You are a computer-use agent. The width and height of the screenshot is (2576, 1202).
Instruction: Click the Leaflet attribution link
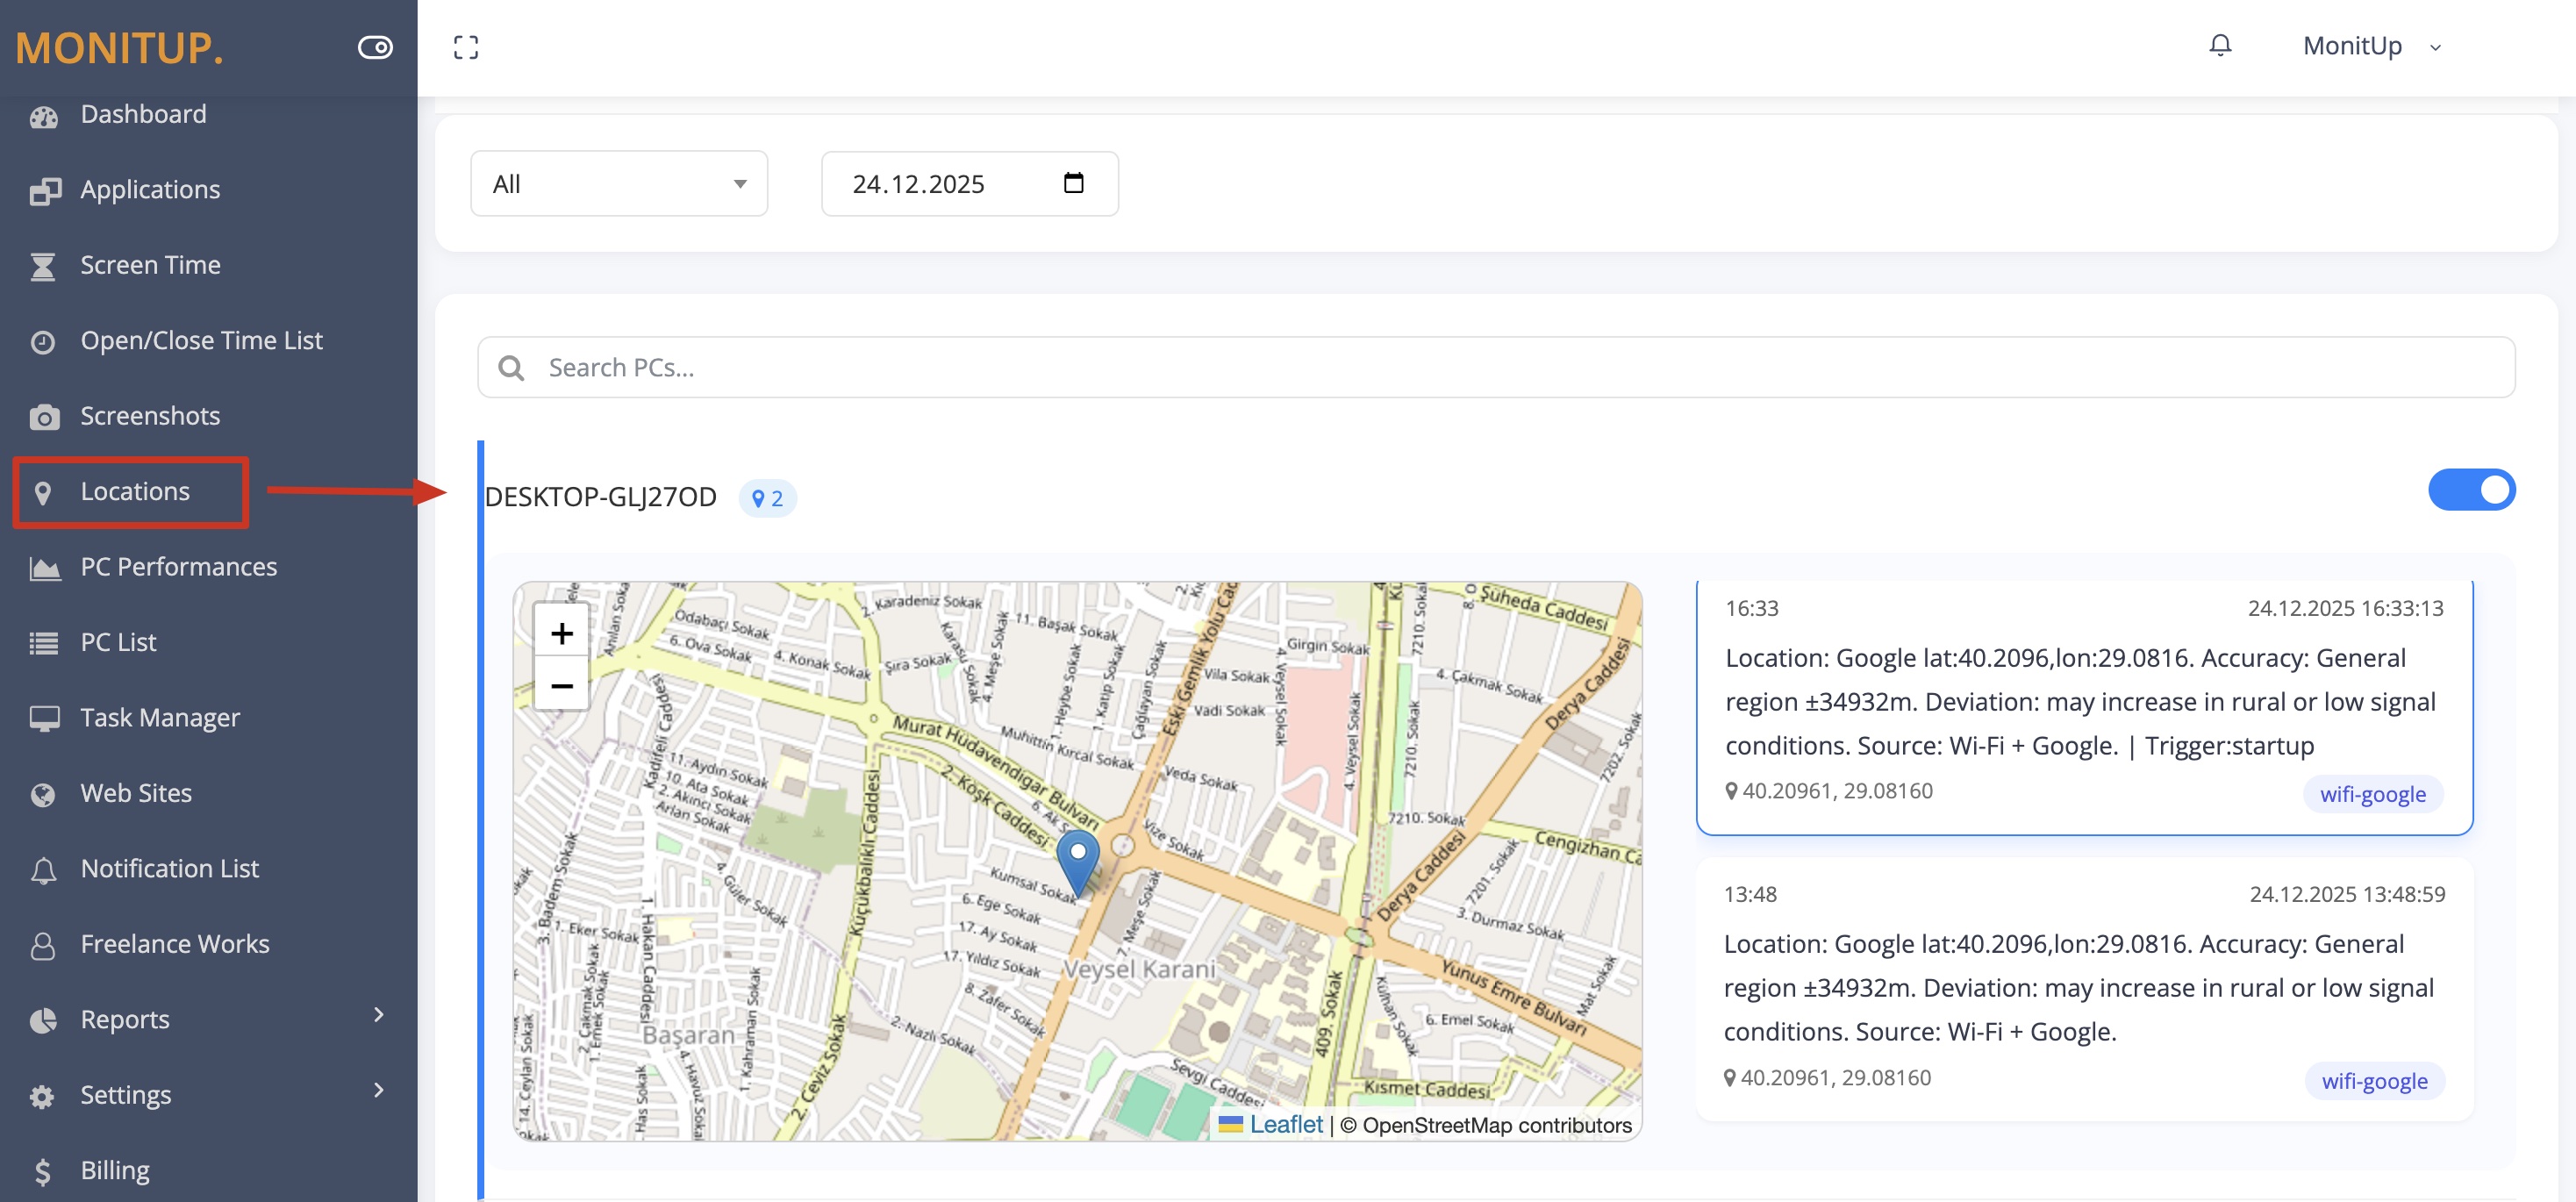[x=1285, y=1124]
